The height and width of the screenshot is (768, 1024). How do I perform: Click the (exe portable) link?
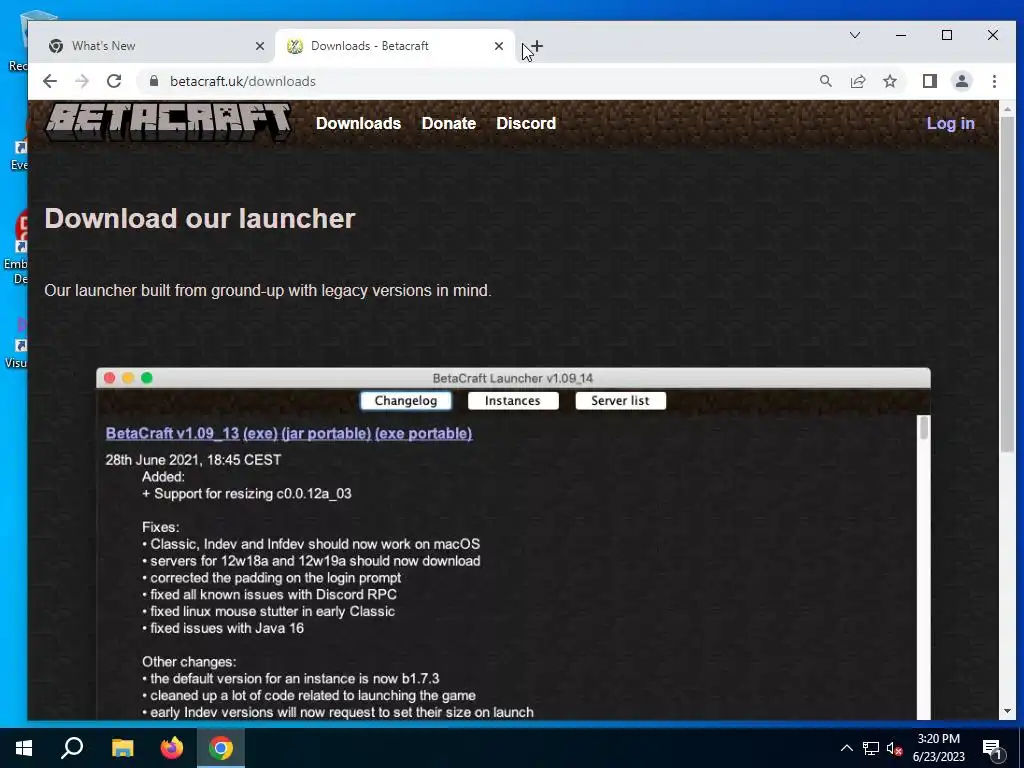[423, 434]
